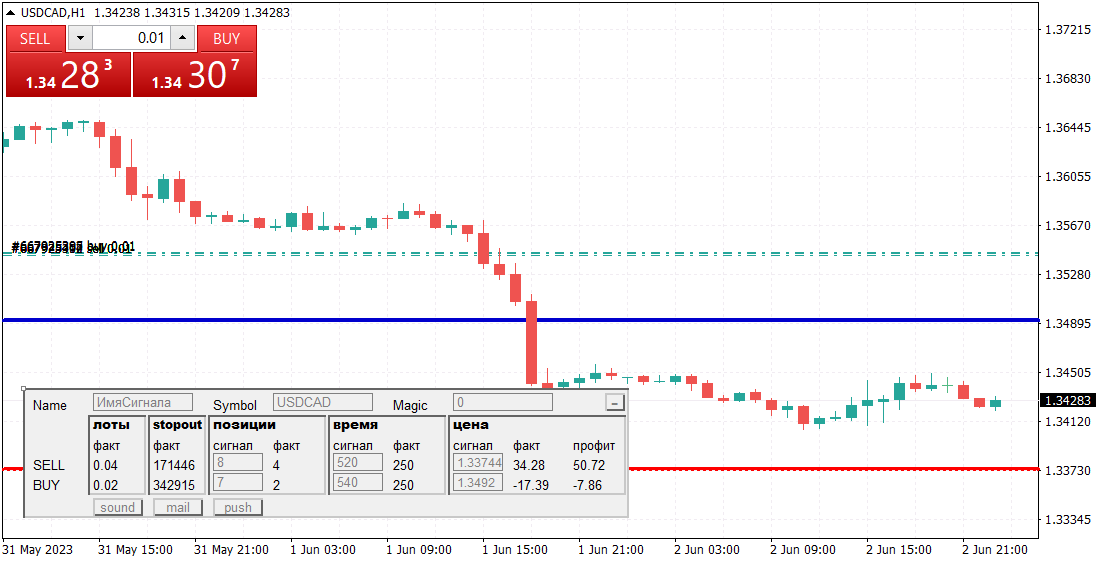Click the 31 May 2023 time axis label

pyautogui.click(x=37, y=549)
